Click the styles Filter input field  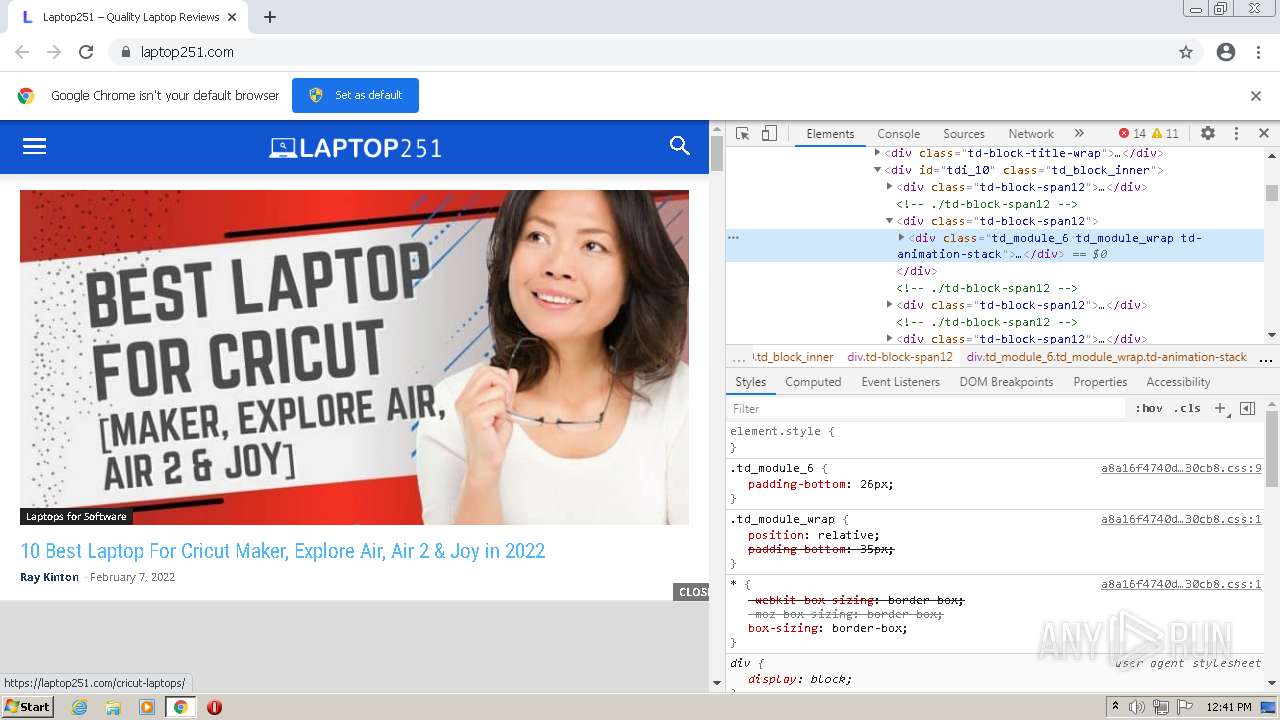(x=928, y=408)
